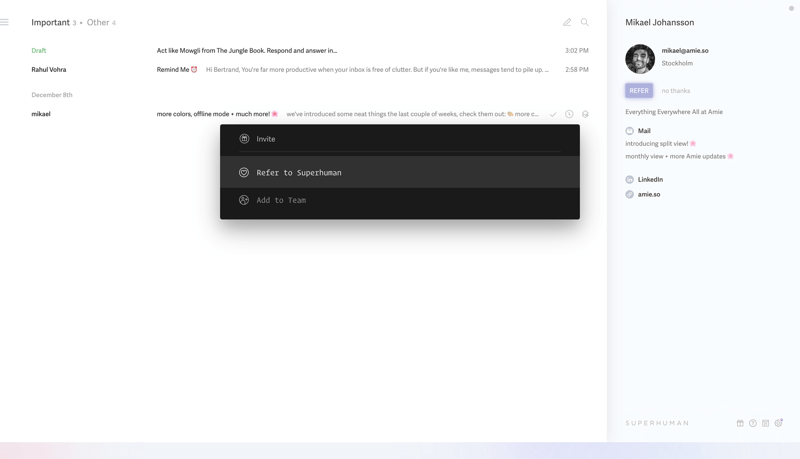Click the 2:58 PM timestamp

click(577, 69)
